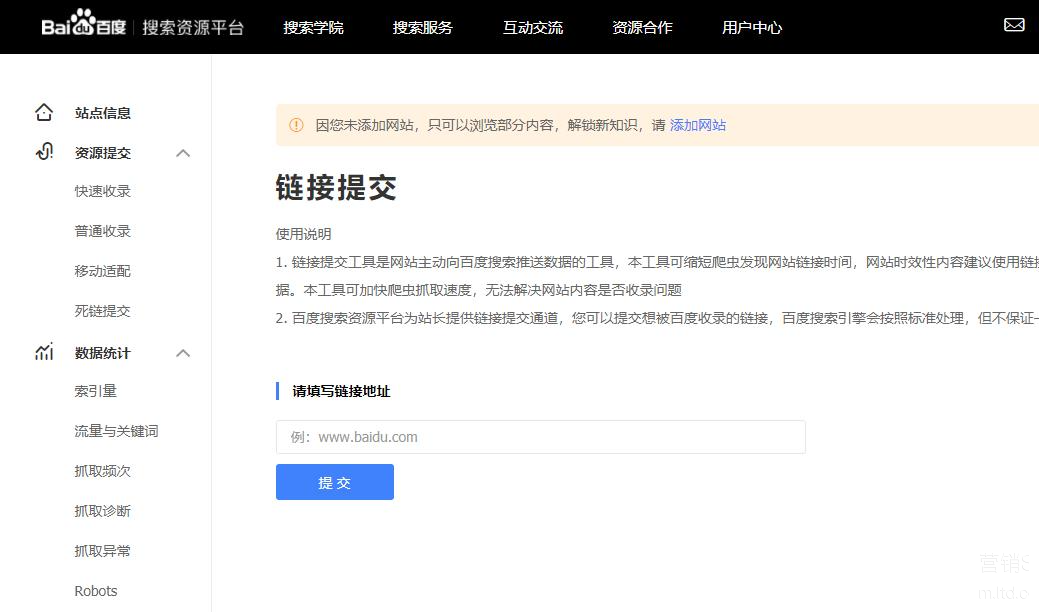The width and height of the screenshot is (1039, 612).
Task: Go to 资源合作 in navigation bar
Action: point(642,27)
